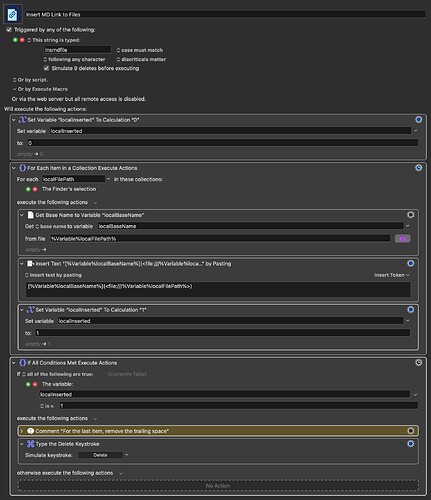The width and height of the screenshot is (431, 500).
Task: Collapse the For Each Item action
Action: point(14,168)
